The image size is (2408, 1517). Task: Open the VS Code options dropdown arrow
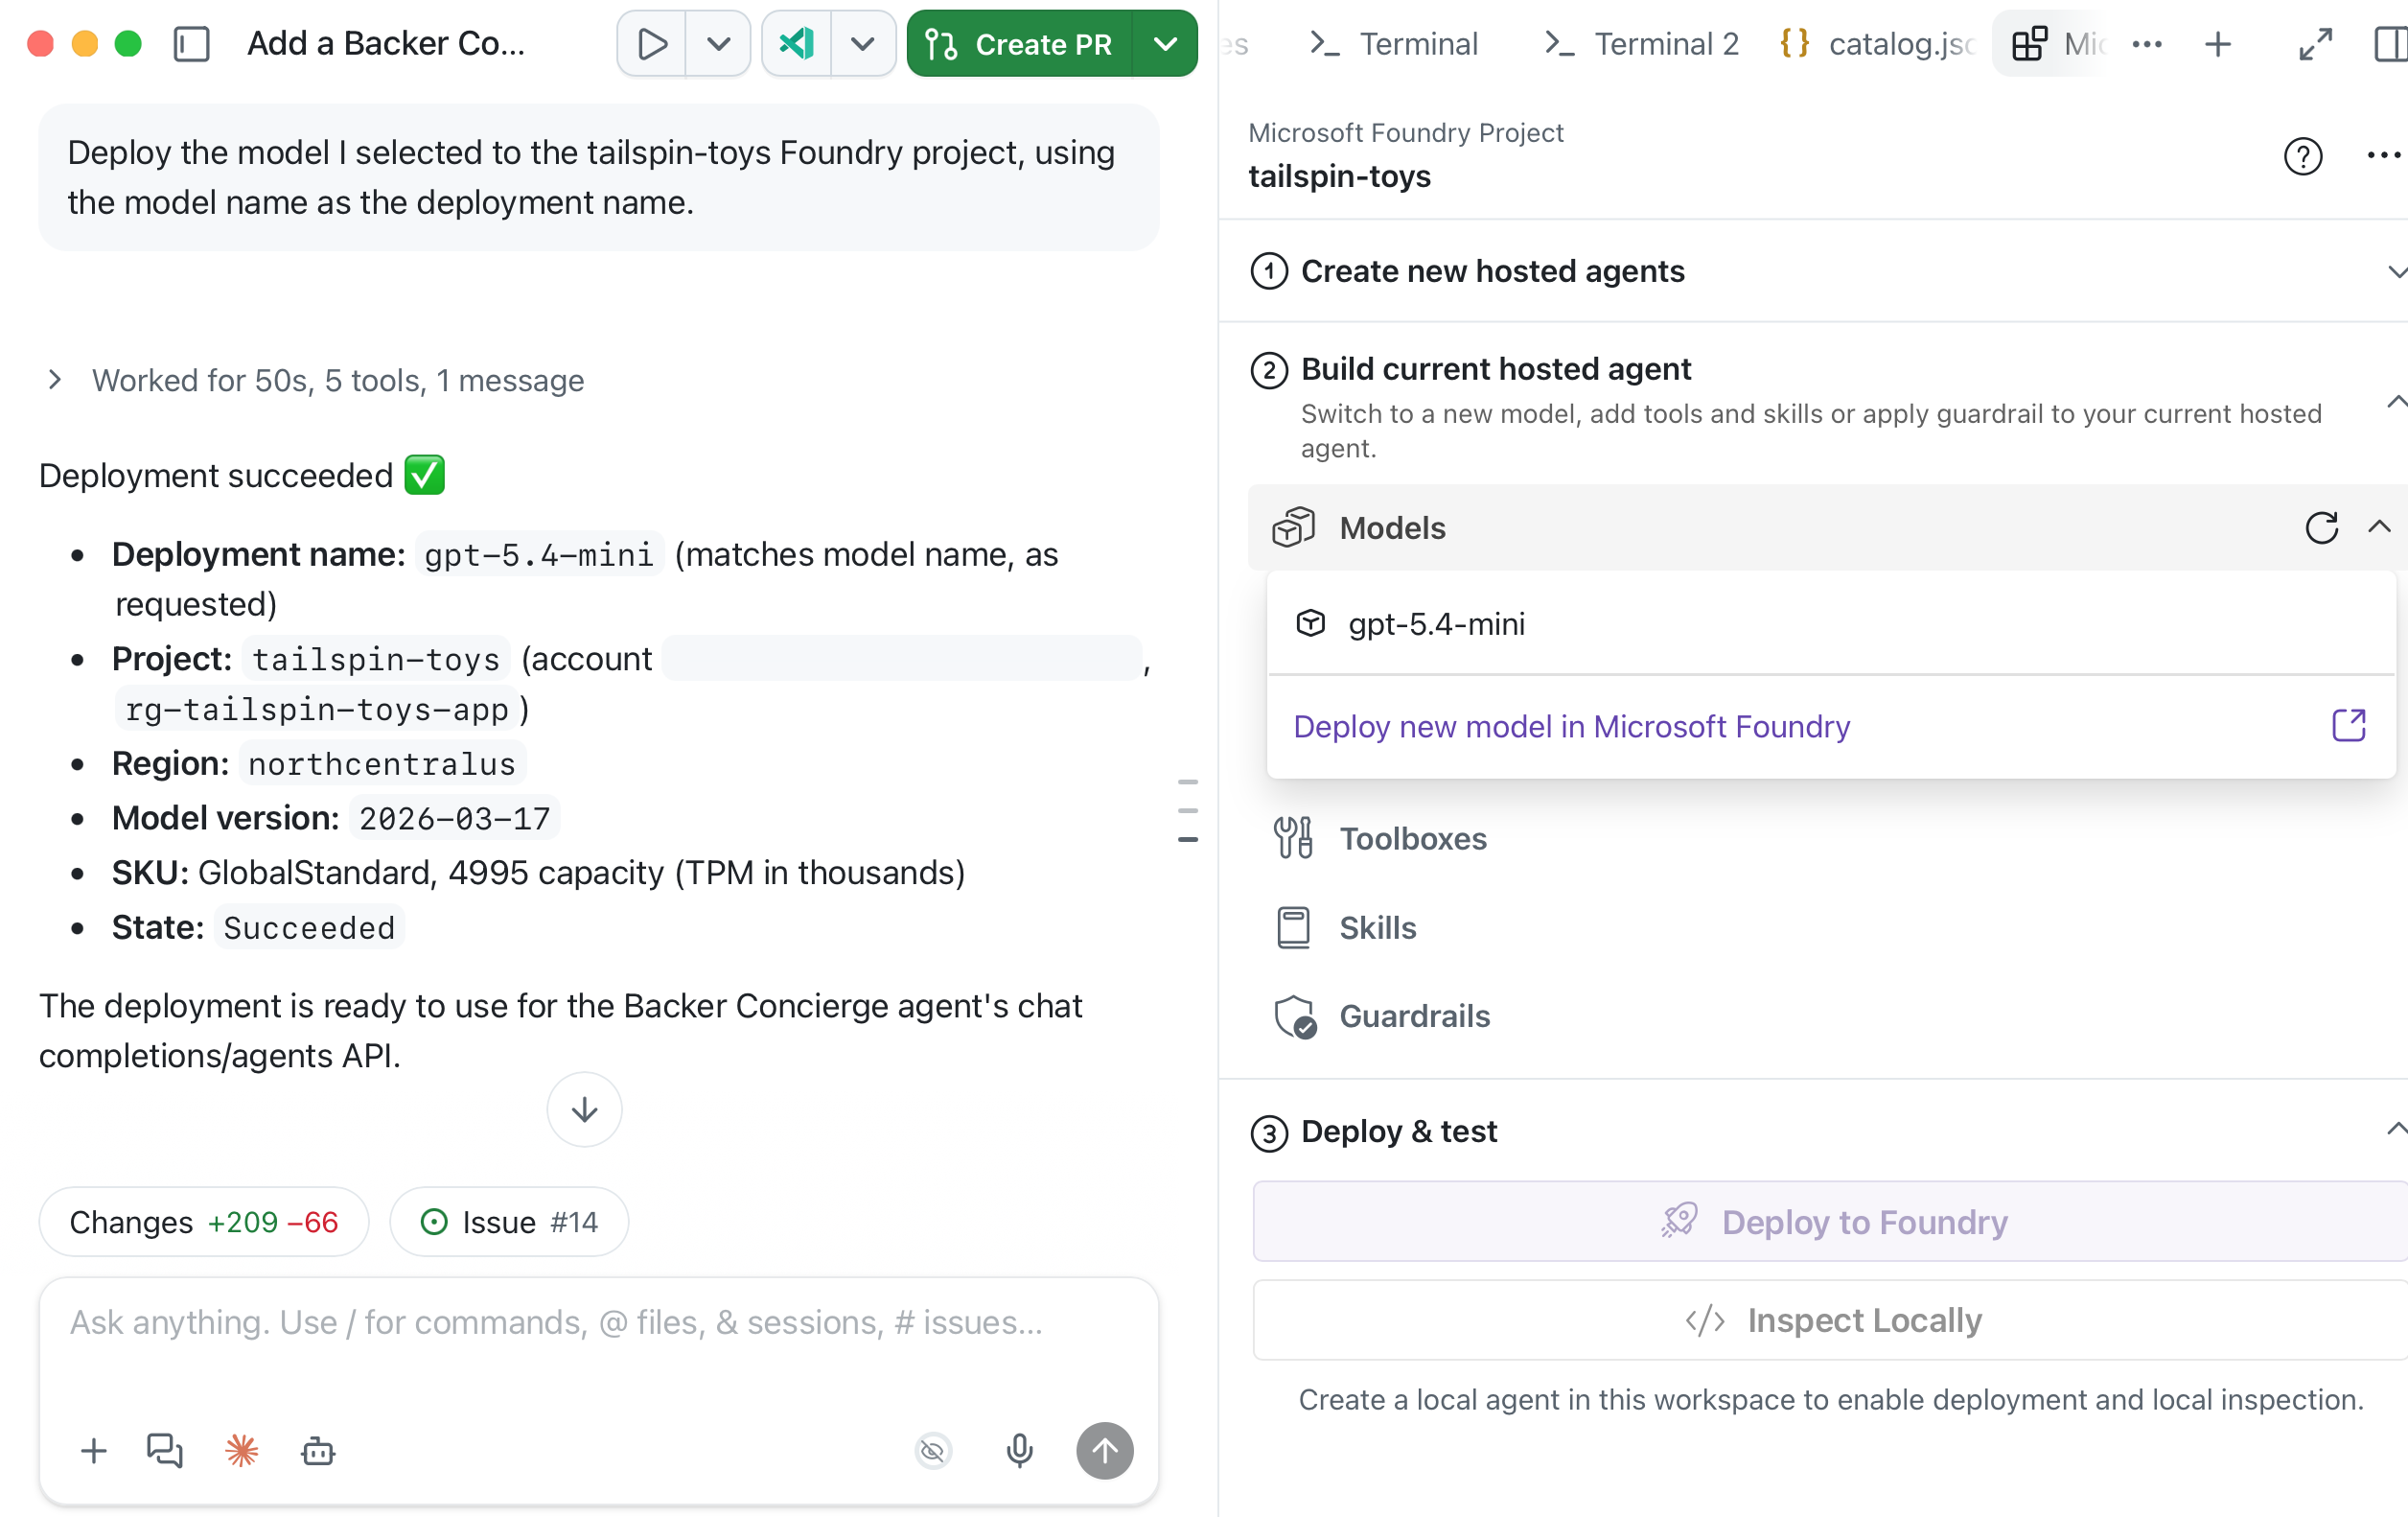[863, 44]
